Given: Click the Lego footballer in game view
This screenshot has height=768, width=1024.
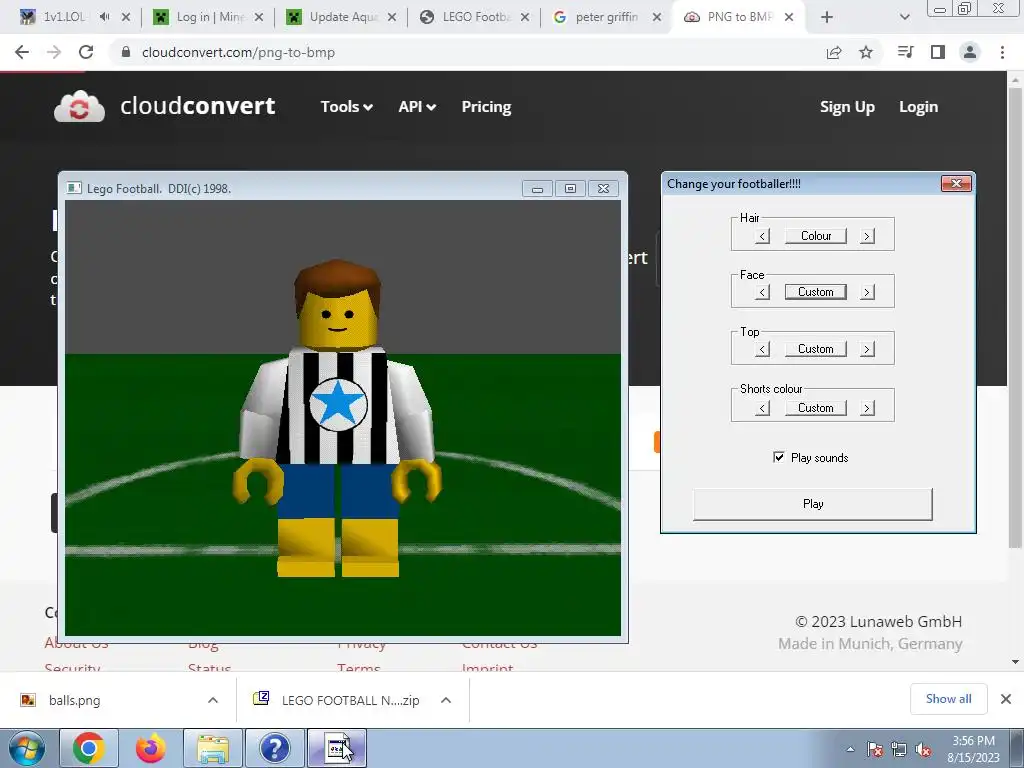Looking at the screenshot, I should pyautogui.click(x=337, y=418).
